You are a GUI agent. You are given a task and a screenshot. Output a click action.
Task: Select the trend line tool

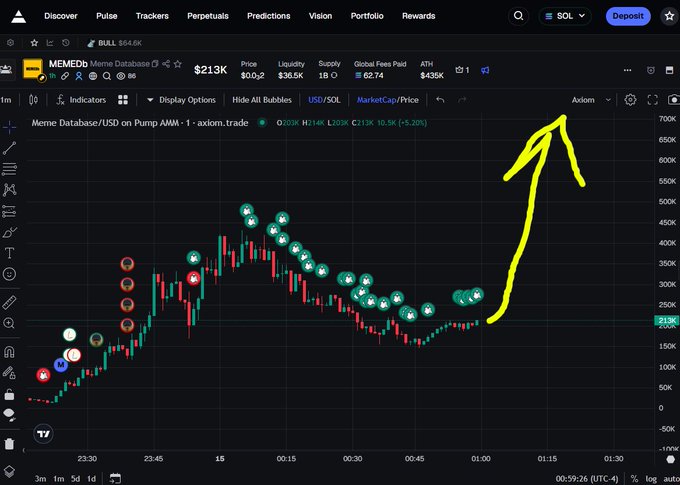9,148
